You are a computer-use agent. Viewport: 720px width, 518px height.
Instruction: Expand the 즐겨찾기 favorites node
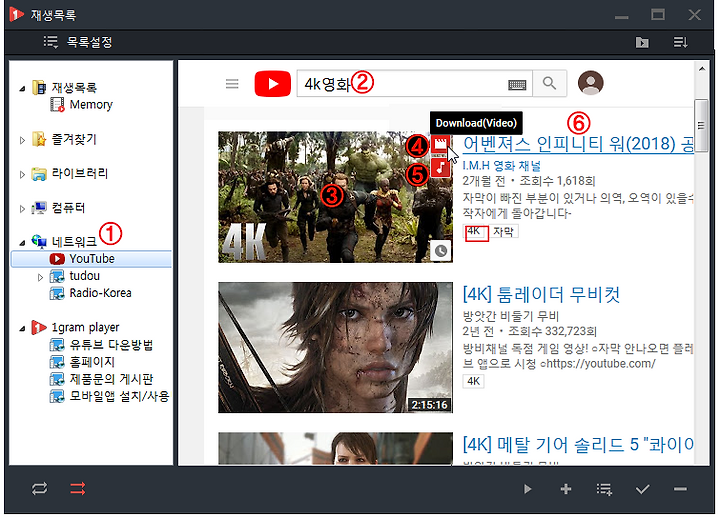(x=22, y=140)
